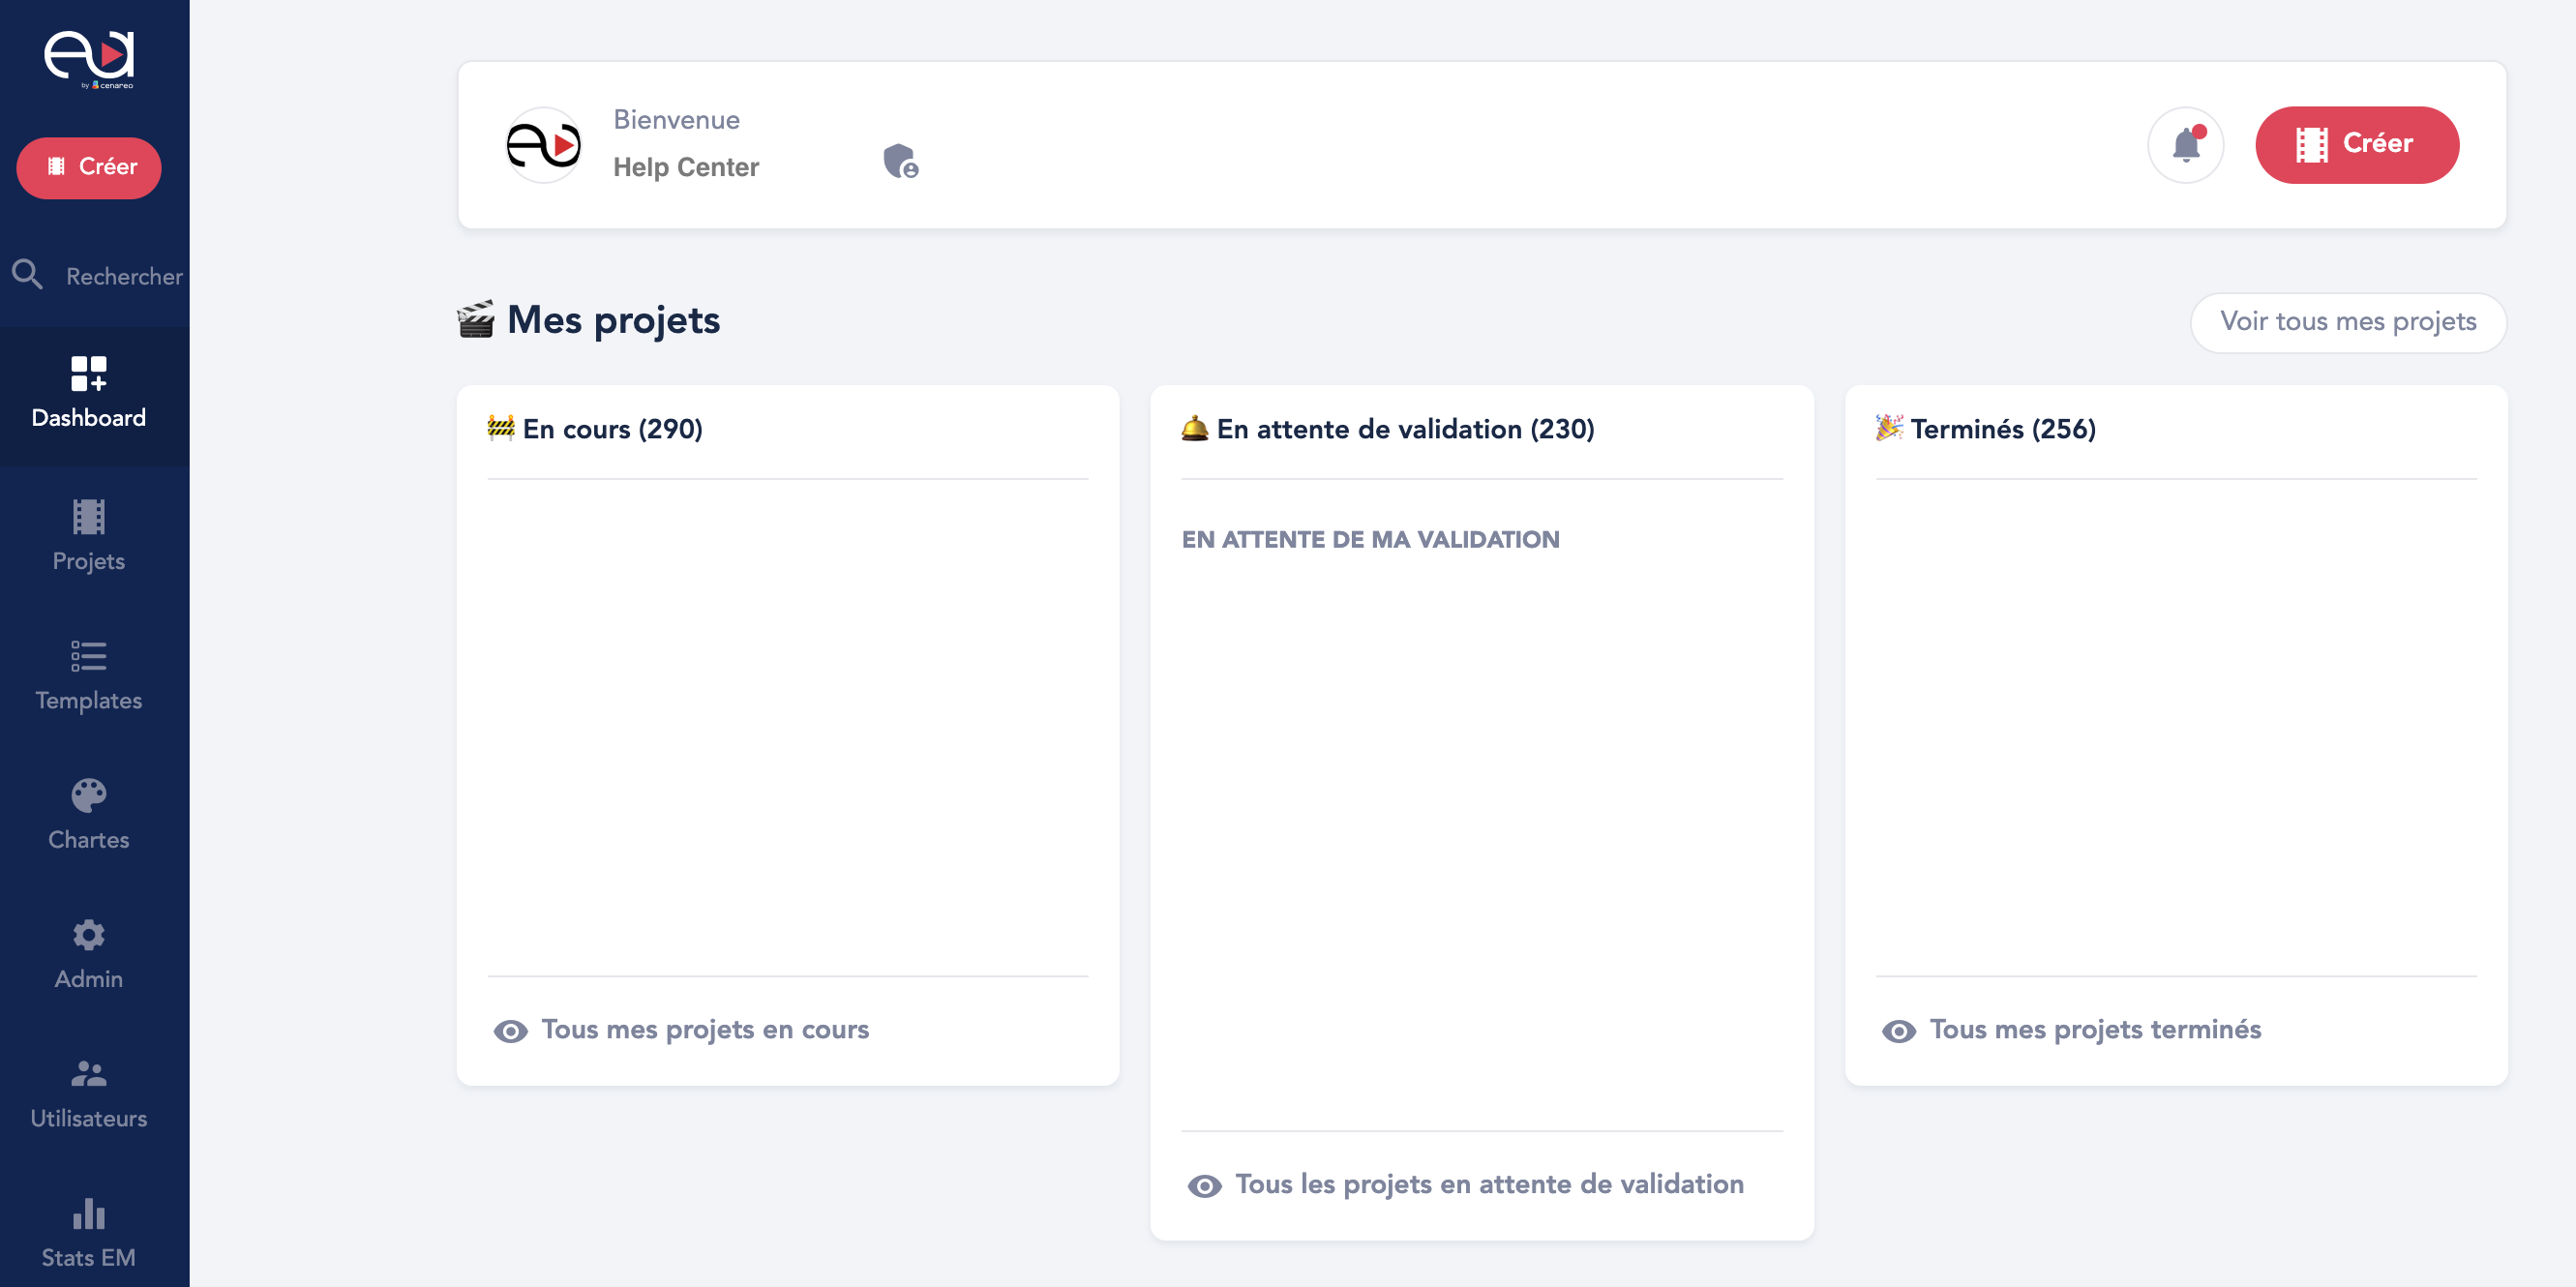Go to Templates in the sidebar
Screen dimensions: 2576x1287
89,675
